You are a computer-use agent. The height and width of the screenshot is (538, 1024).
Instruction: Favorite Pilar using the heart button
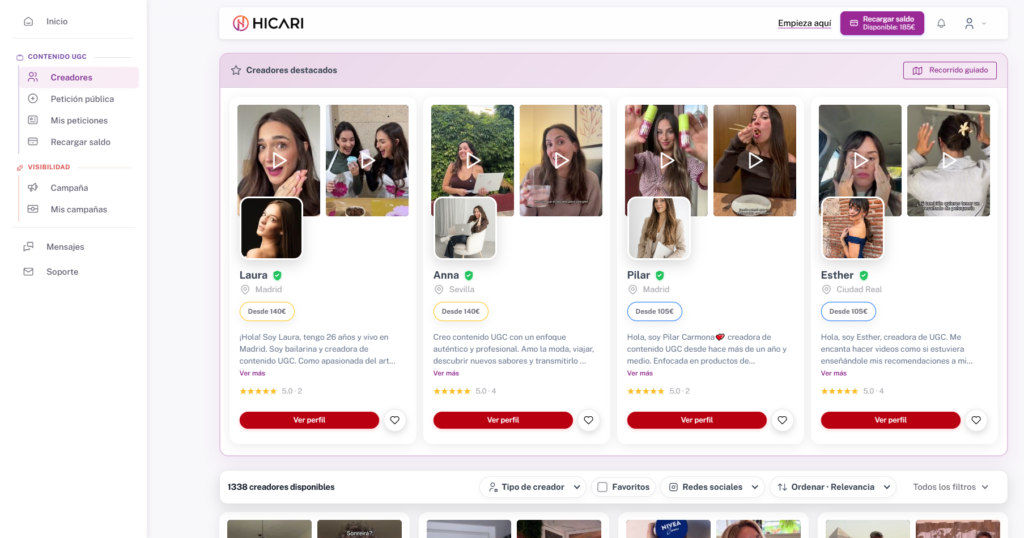click(782, 420)
